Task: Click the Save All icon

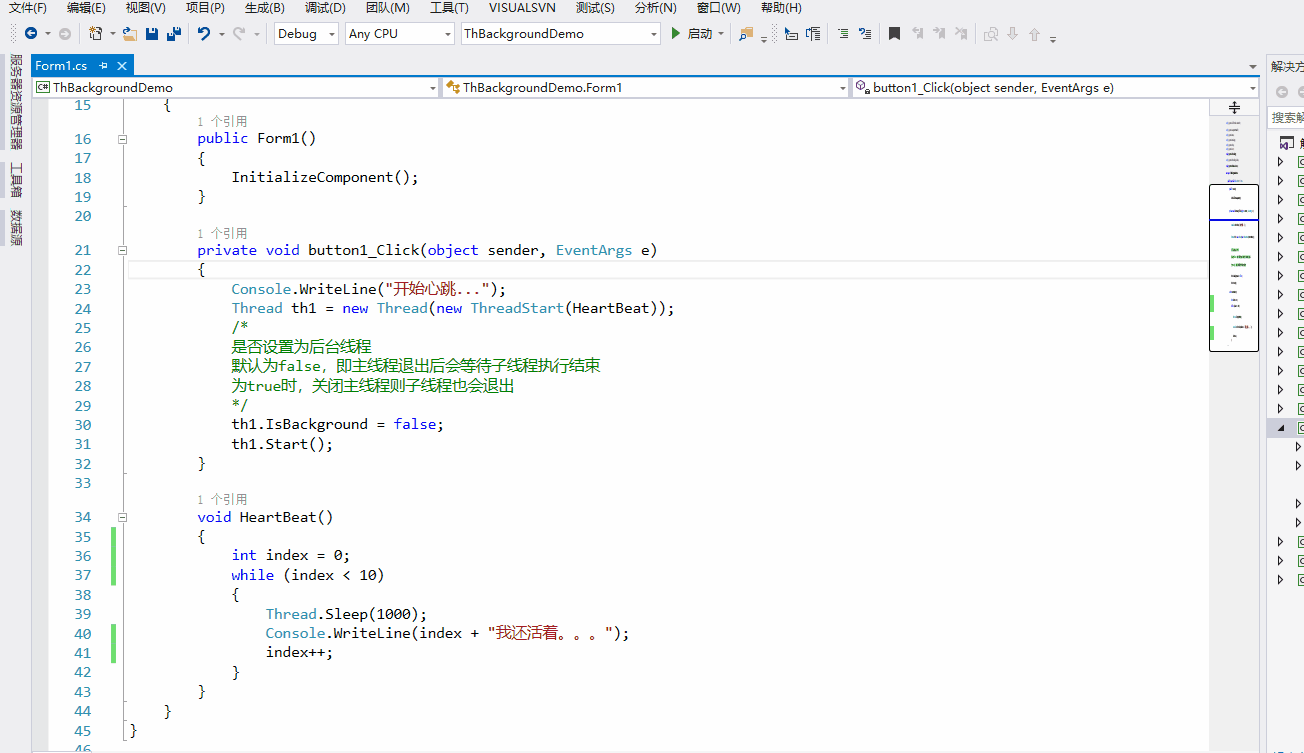Action: [x=174, y=34]
